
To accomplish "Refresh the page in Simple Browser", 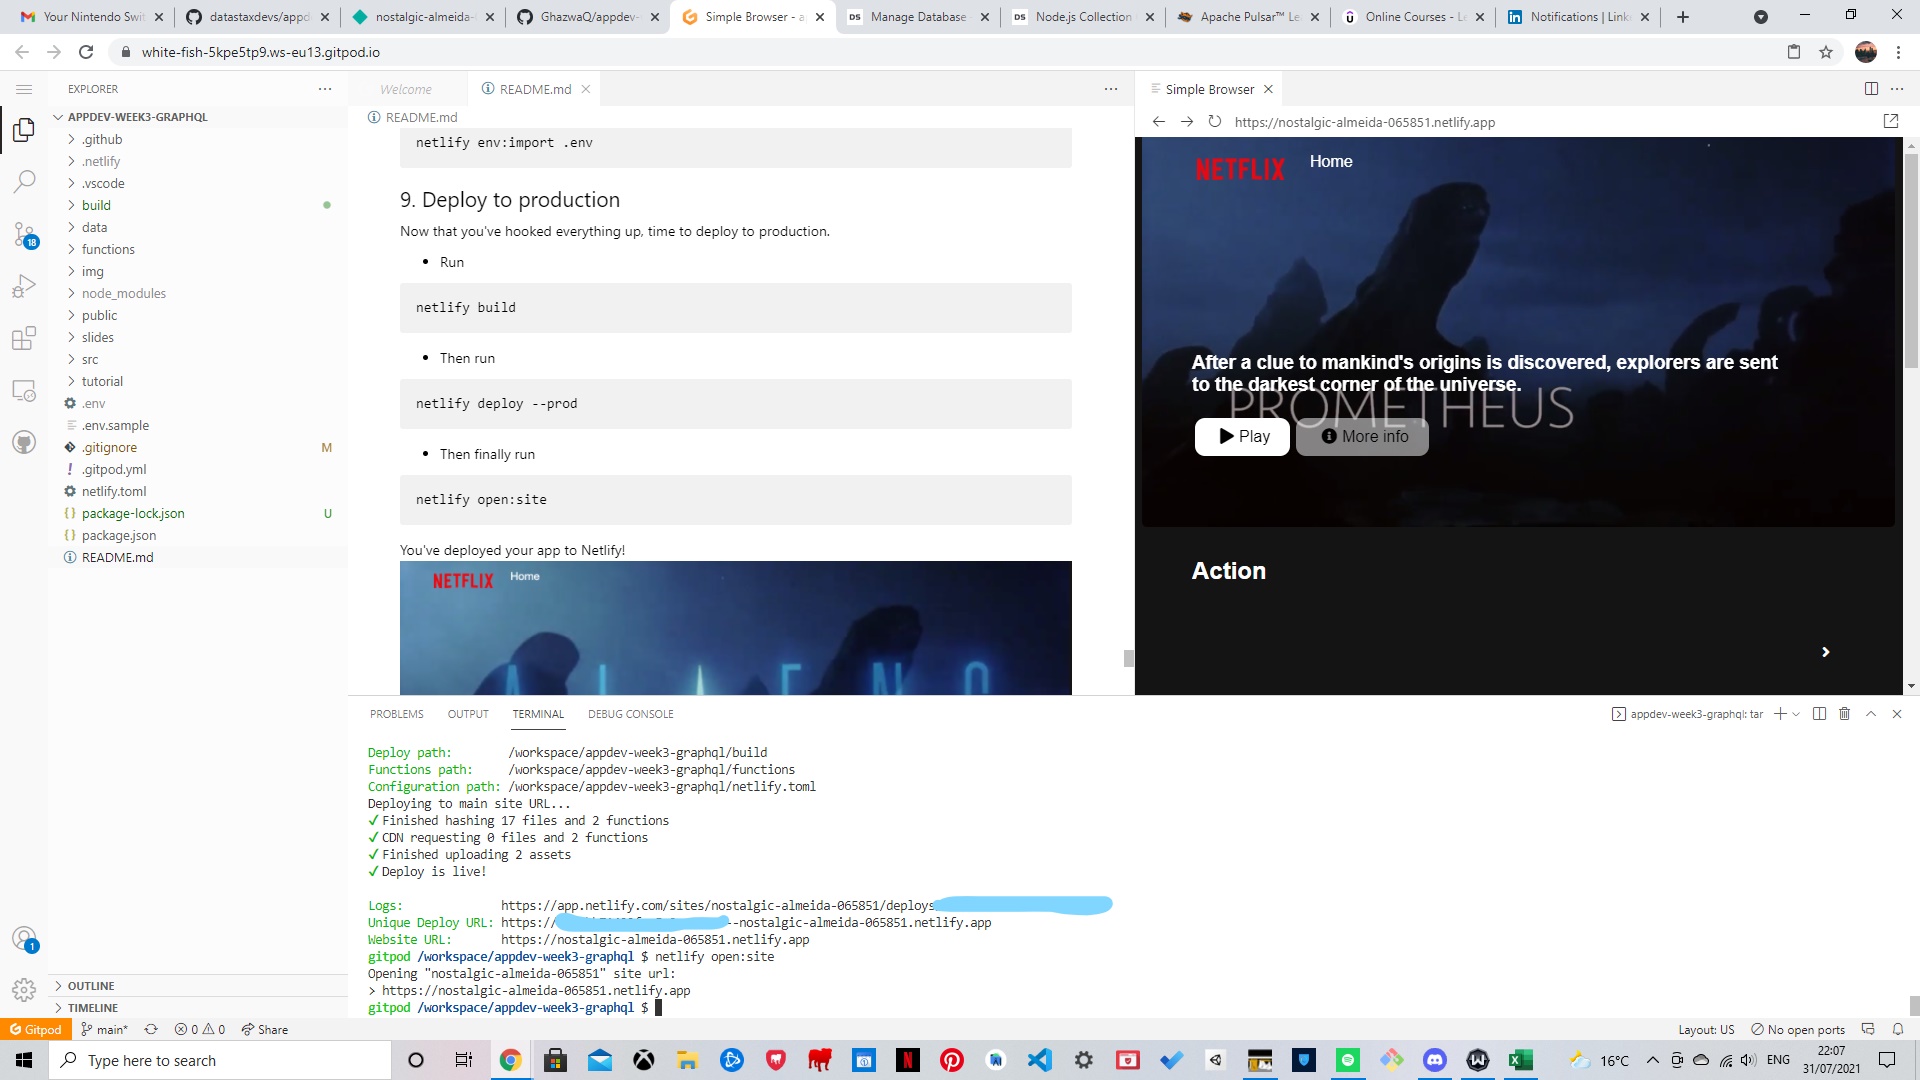I will pyautogui.click(x=1215, y=121).
